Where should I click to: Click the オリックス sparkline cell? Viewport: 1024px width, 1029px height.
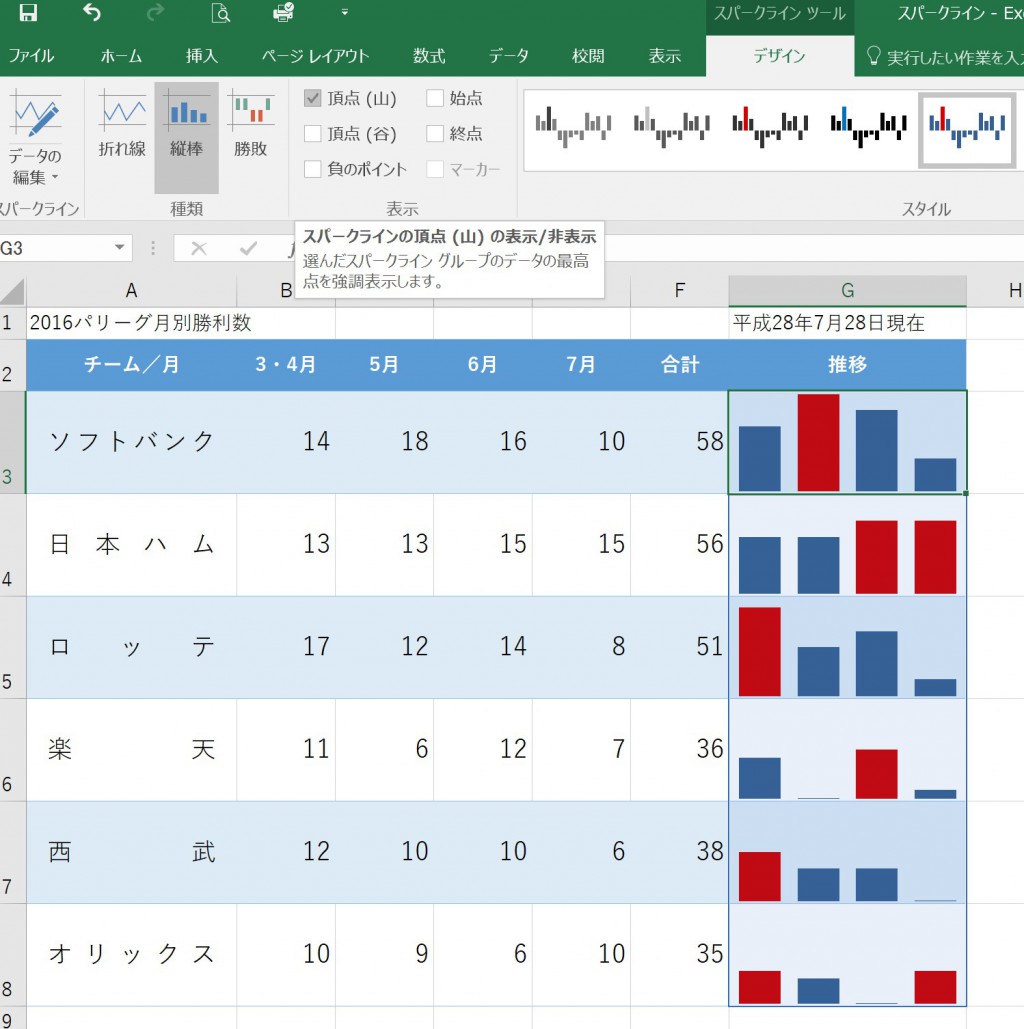pos(847,955)
